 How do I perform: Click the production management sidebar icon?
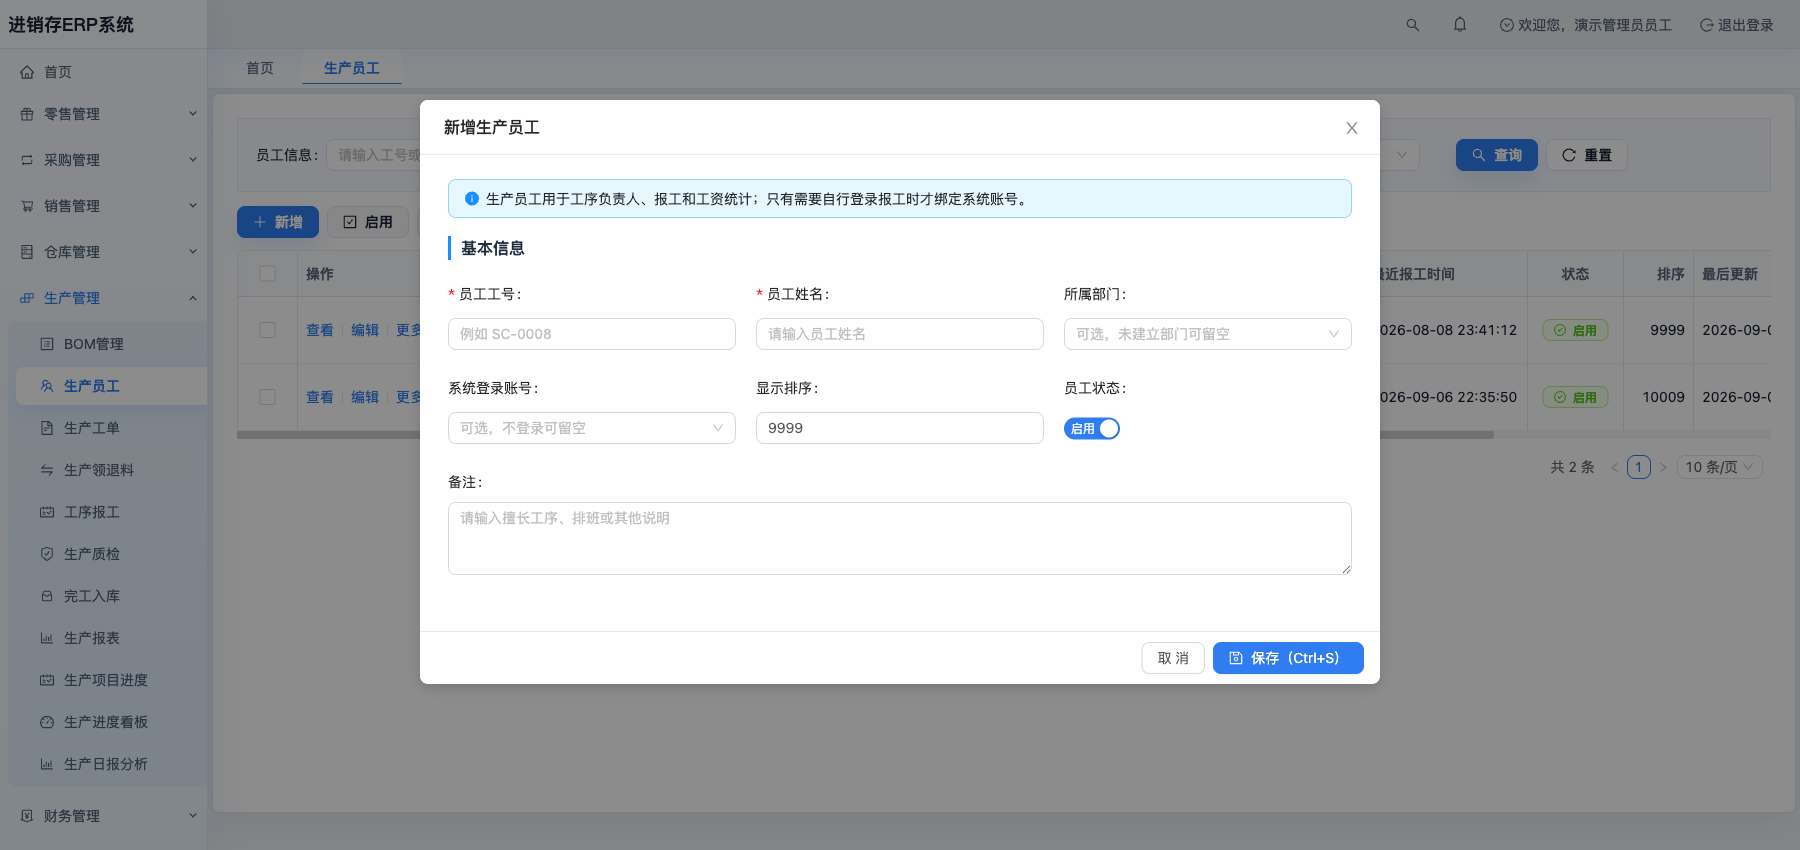click(x=27, y=298)
